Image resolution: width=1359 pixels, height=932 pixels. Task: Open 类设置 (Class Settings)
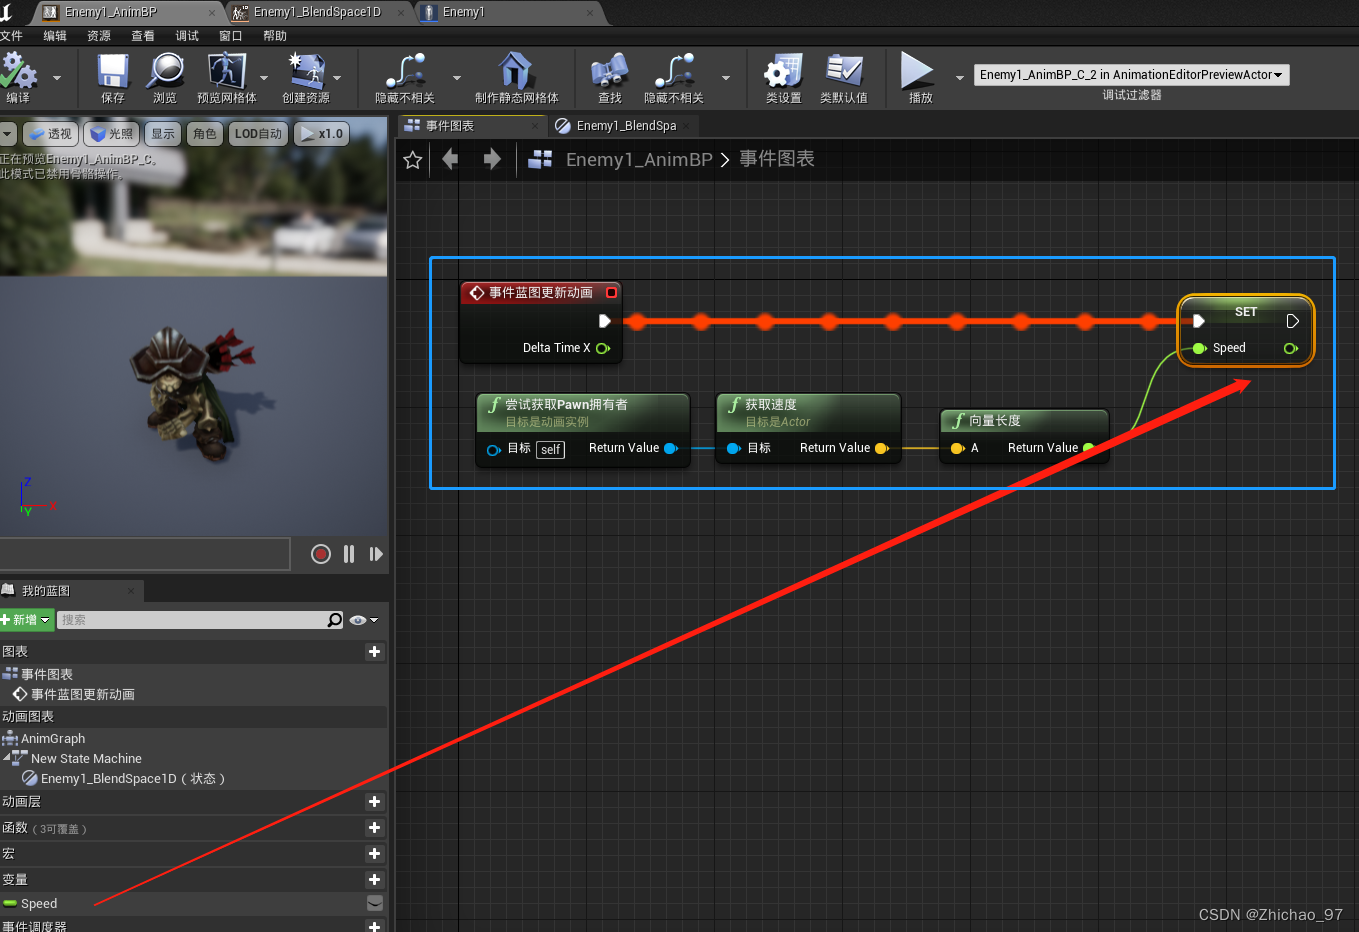tap(783, 78)
